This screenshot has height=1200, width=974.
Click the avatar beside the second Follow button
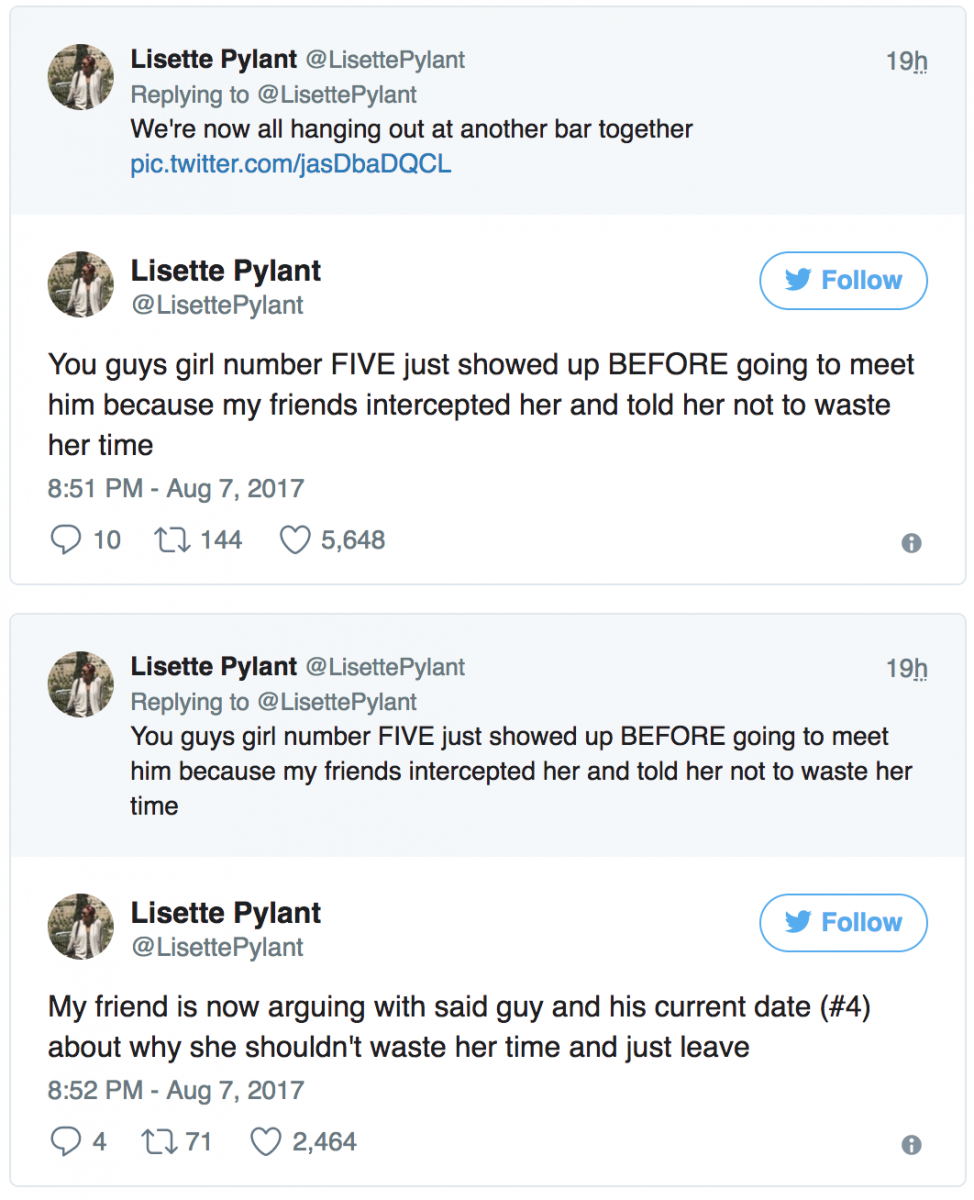tap(81, 926)
